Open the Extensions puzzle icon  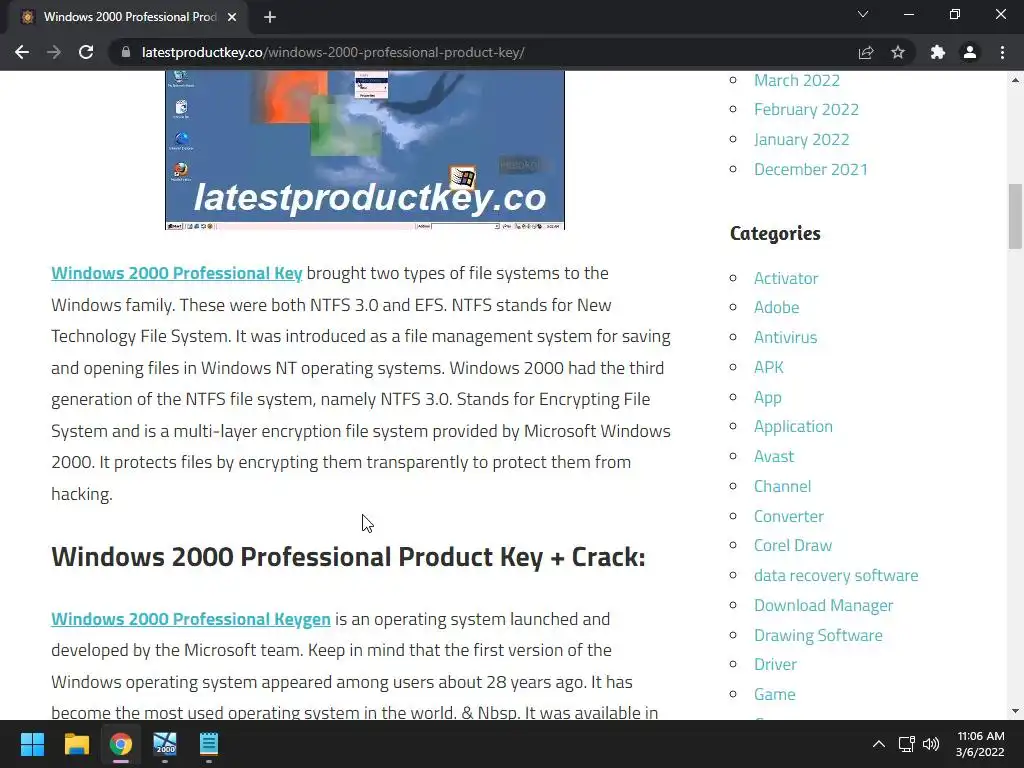coord(938,52)
